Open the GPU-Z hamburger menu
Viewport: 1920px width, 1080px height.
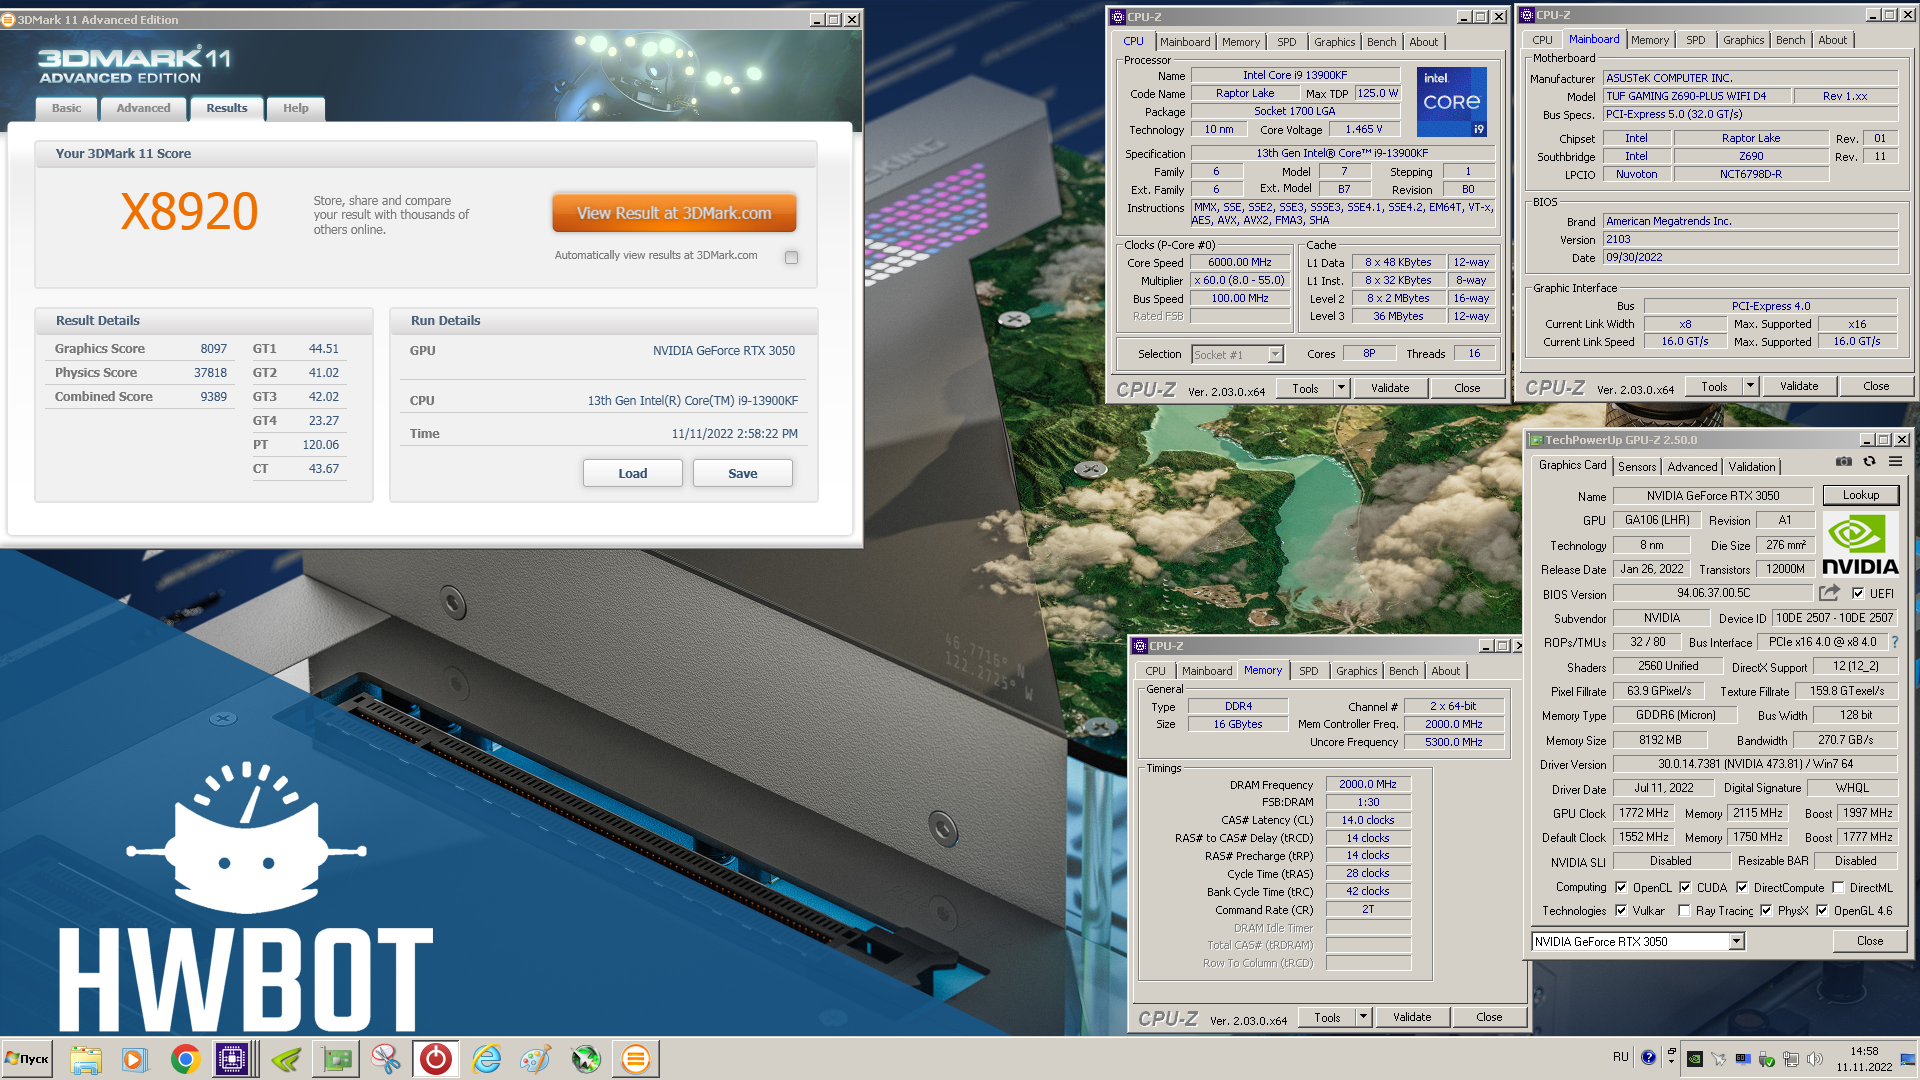pos(1895,462)
